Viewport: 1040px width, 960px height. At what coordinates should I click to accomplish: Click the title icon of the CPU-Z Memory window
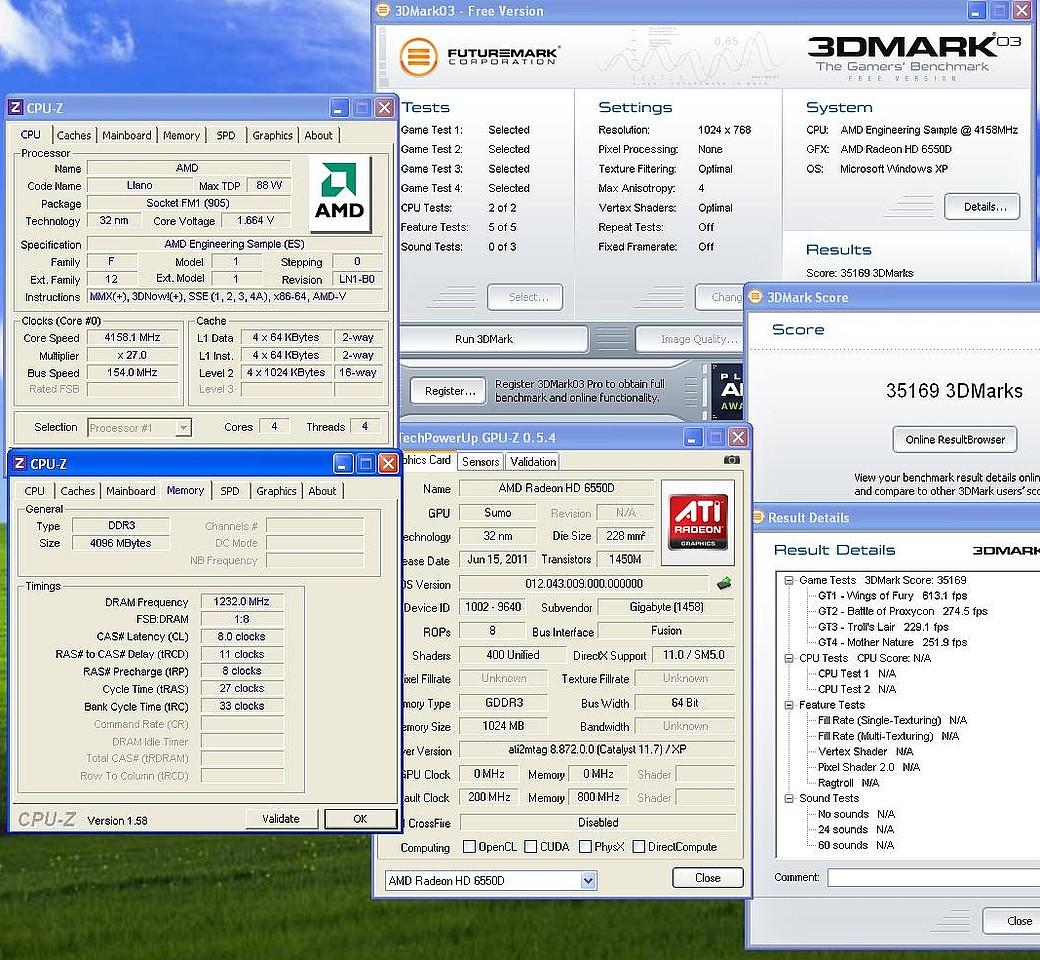coord(19,463)
